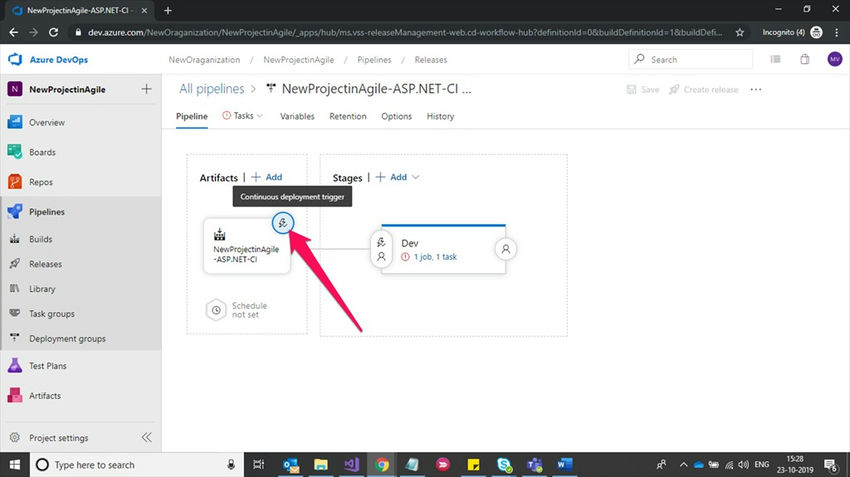This screenshot has height=477, width=850.
Task: Open the user profile avatar
Action: [x=835, y=59]
